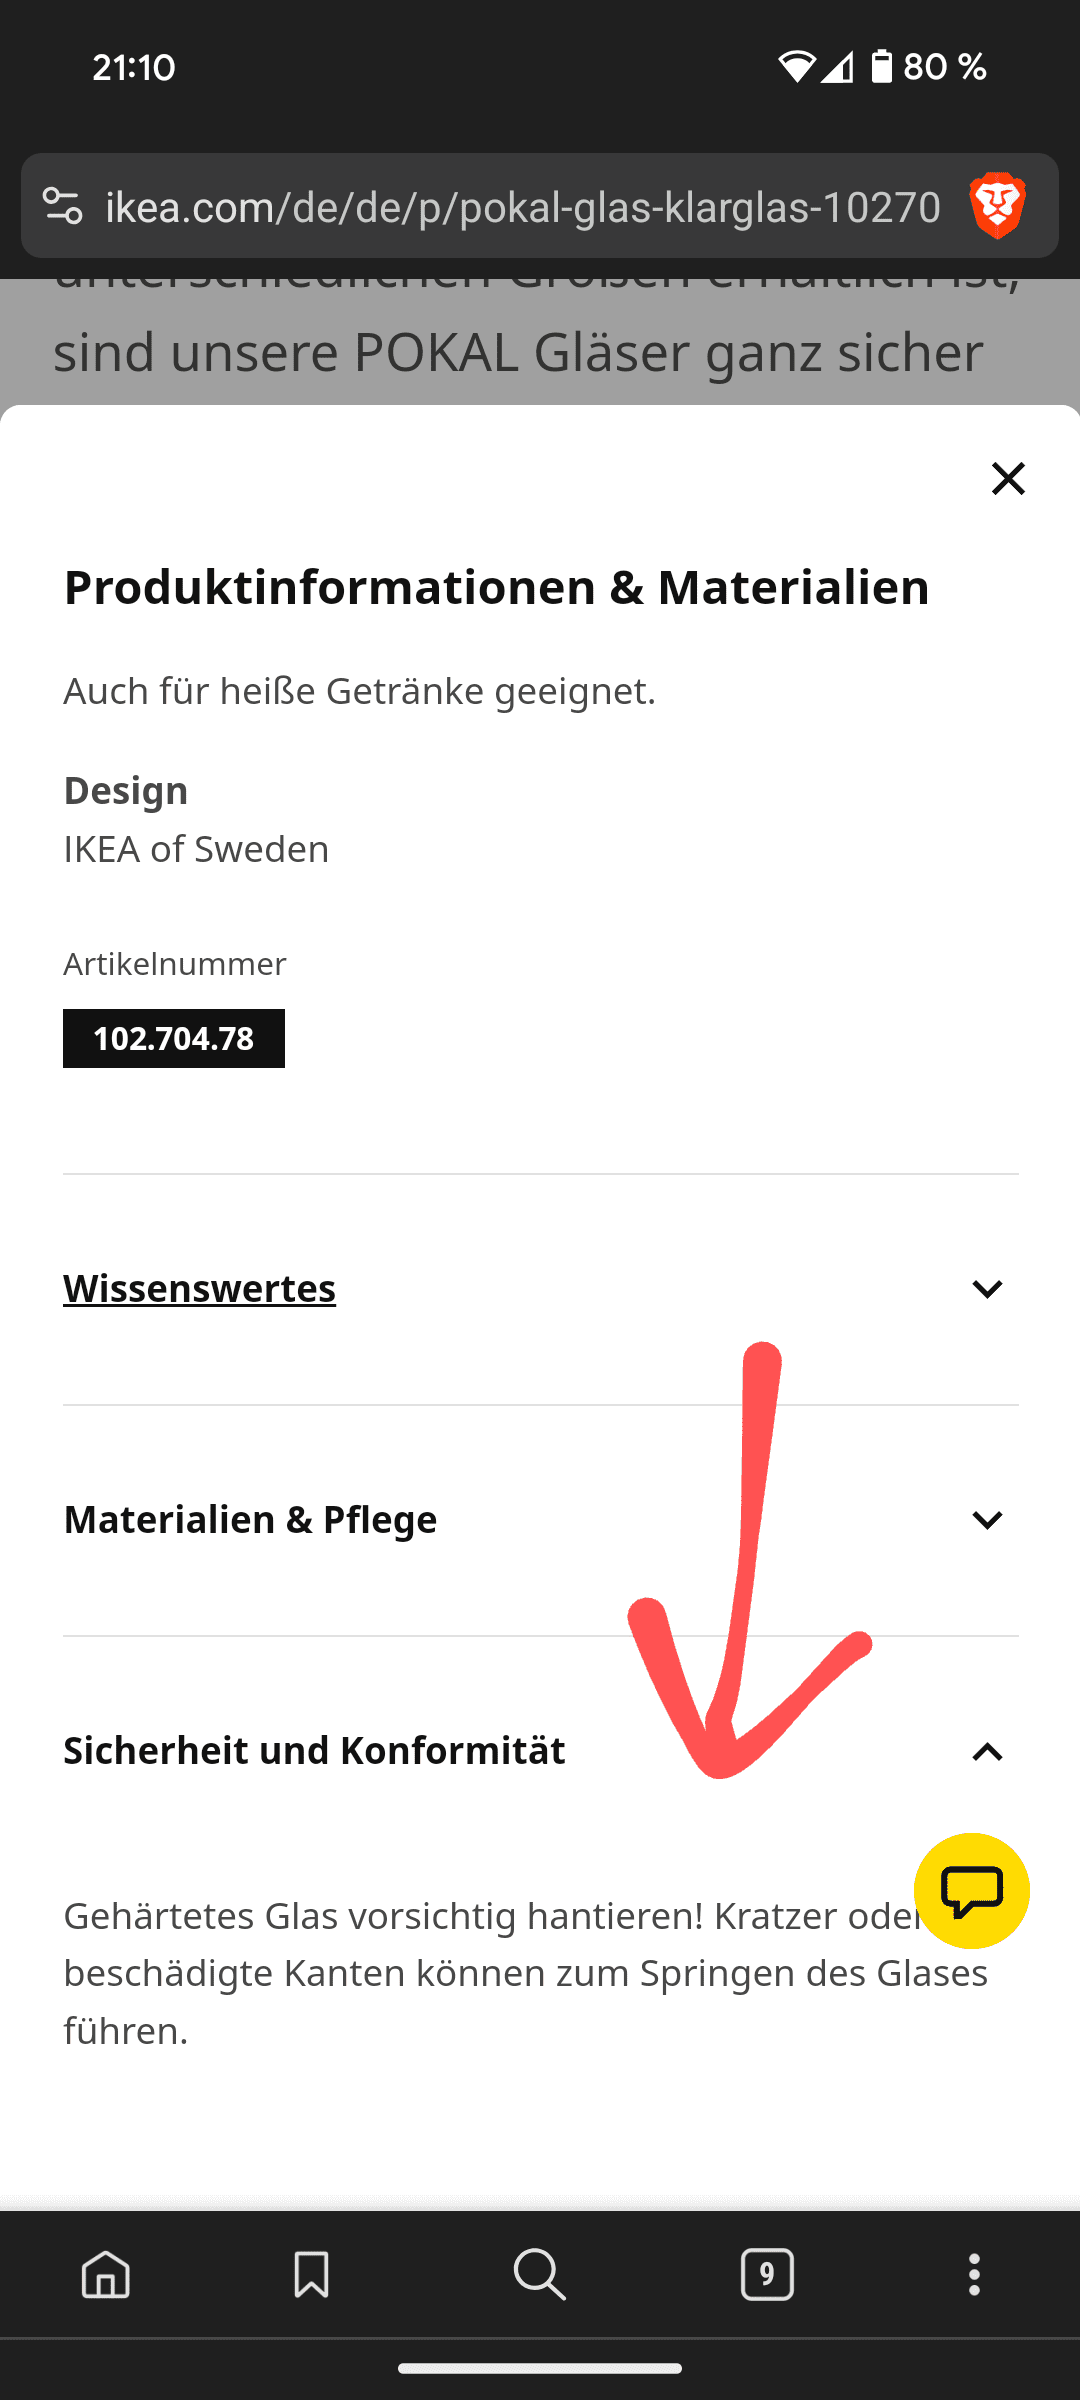Open the yellow chat bubble button
Viewport: 1080px width, 2400px height.
tap(971, 1890)
